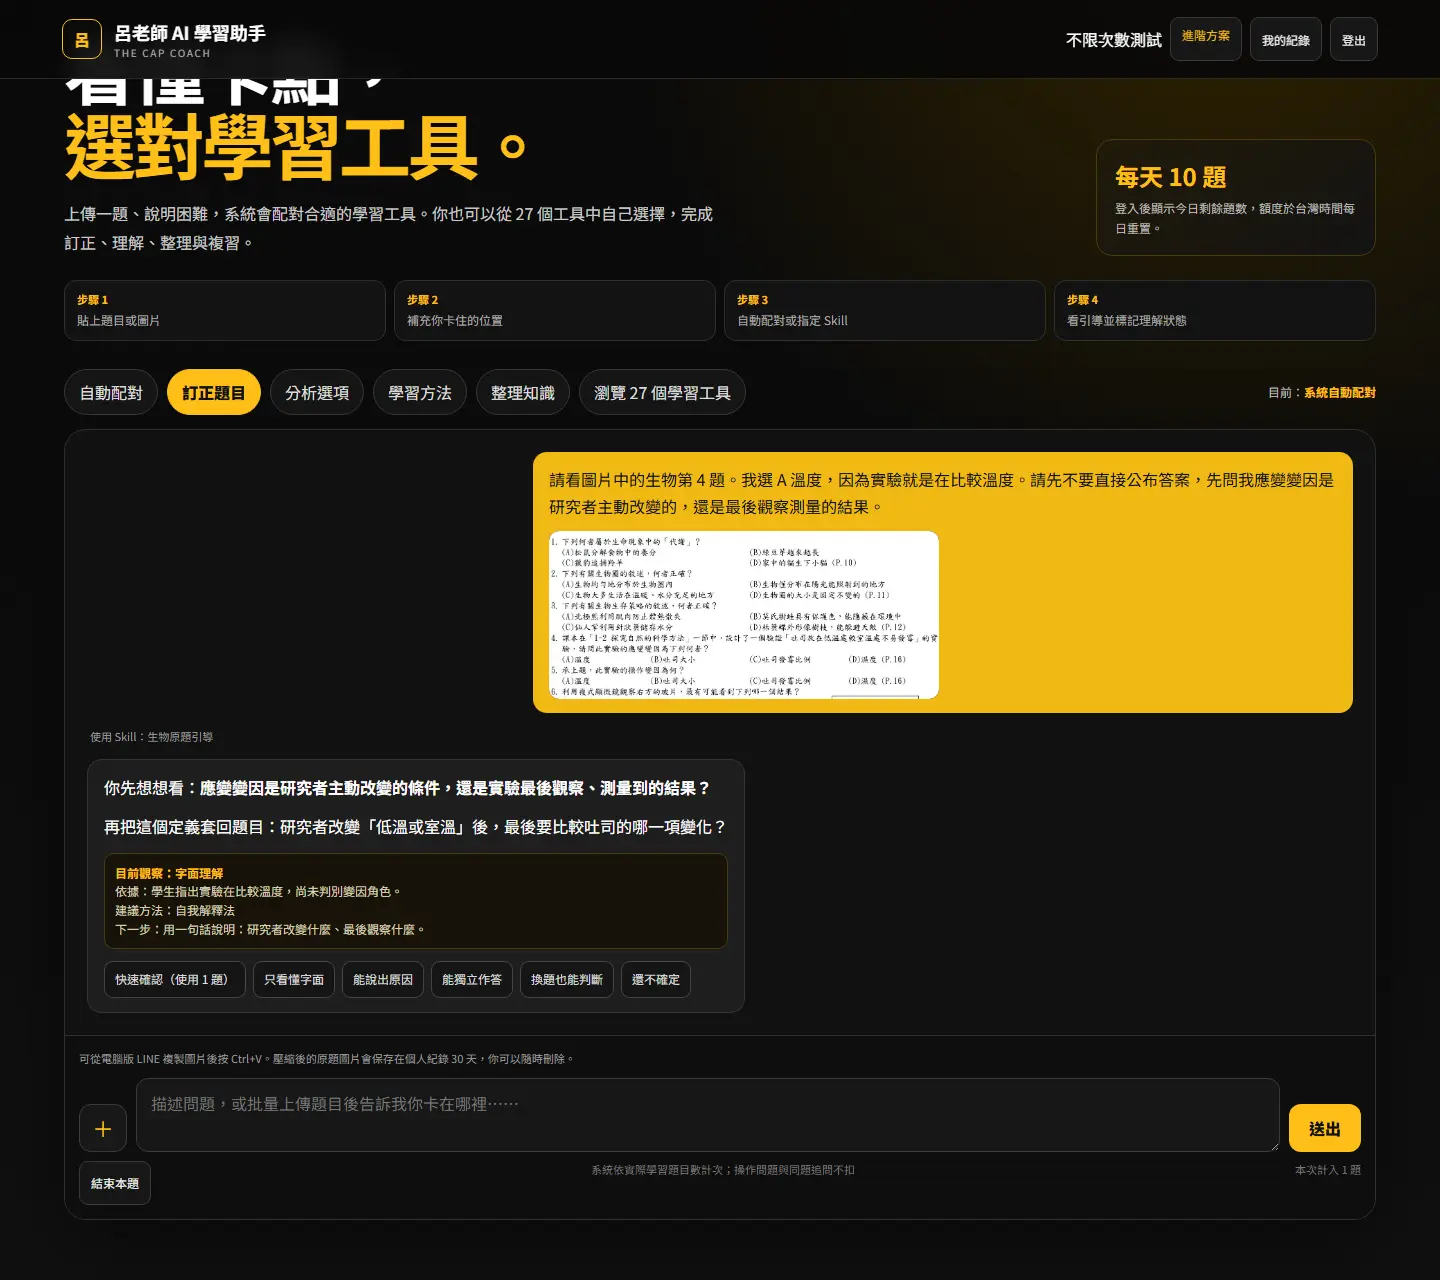
Task: Open the 進階方案 upgrade plan button
Action: [1206, 38]
